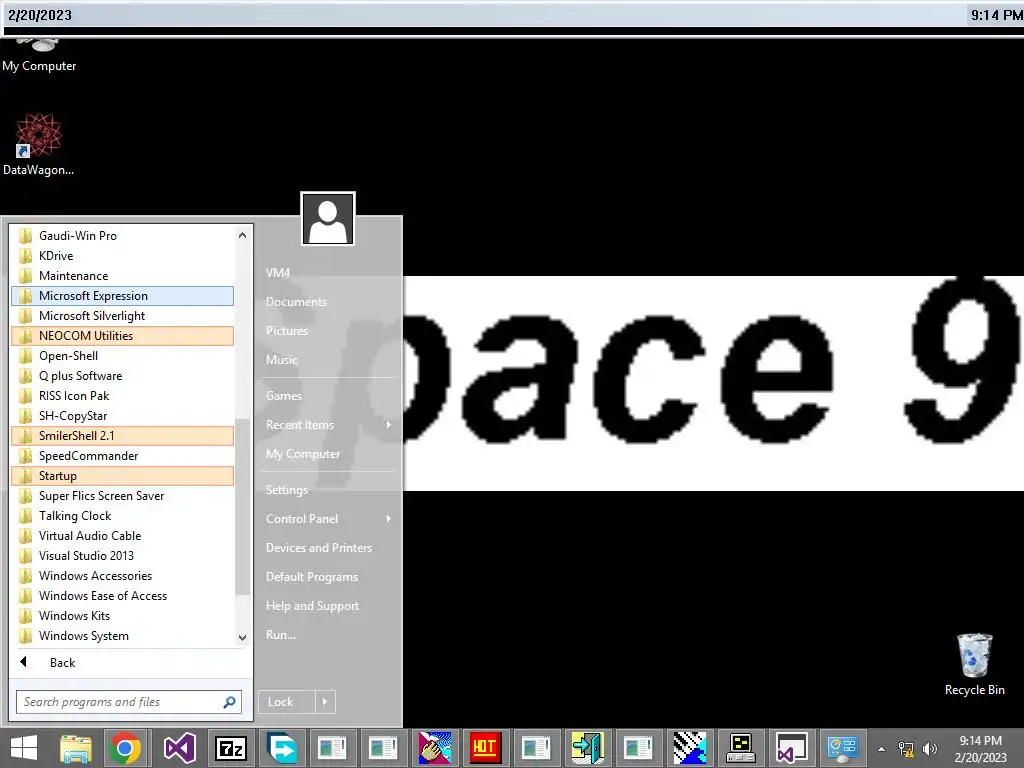Image resolution: width=1024 pixels, height=768 pixels.
Task: Expand the Visual Studio 2013 folder
Action: (x=123, y=556)
